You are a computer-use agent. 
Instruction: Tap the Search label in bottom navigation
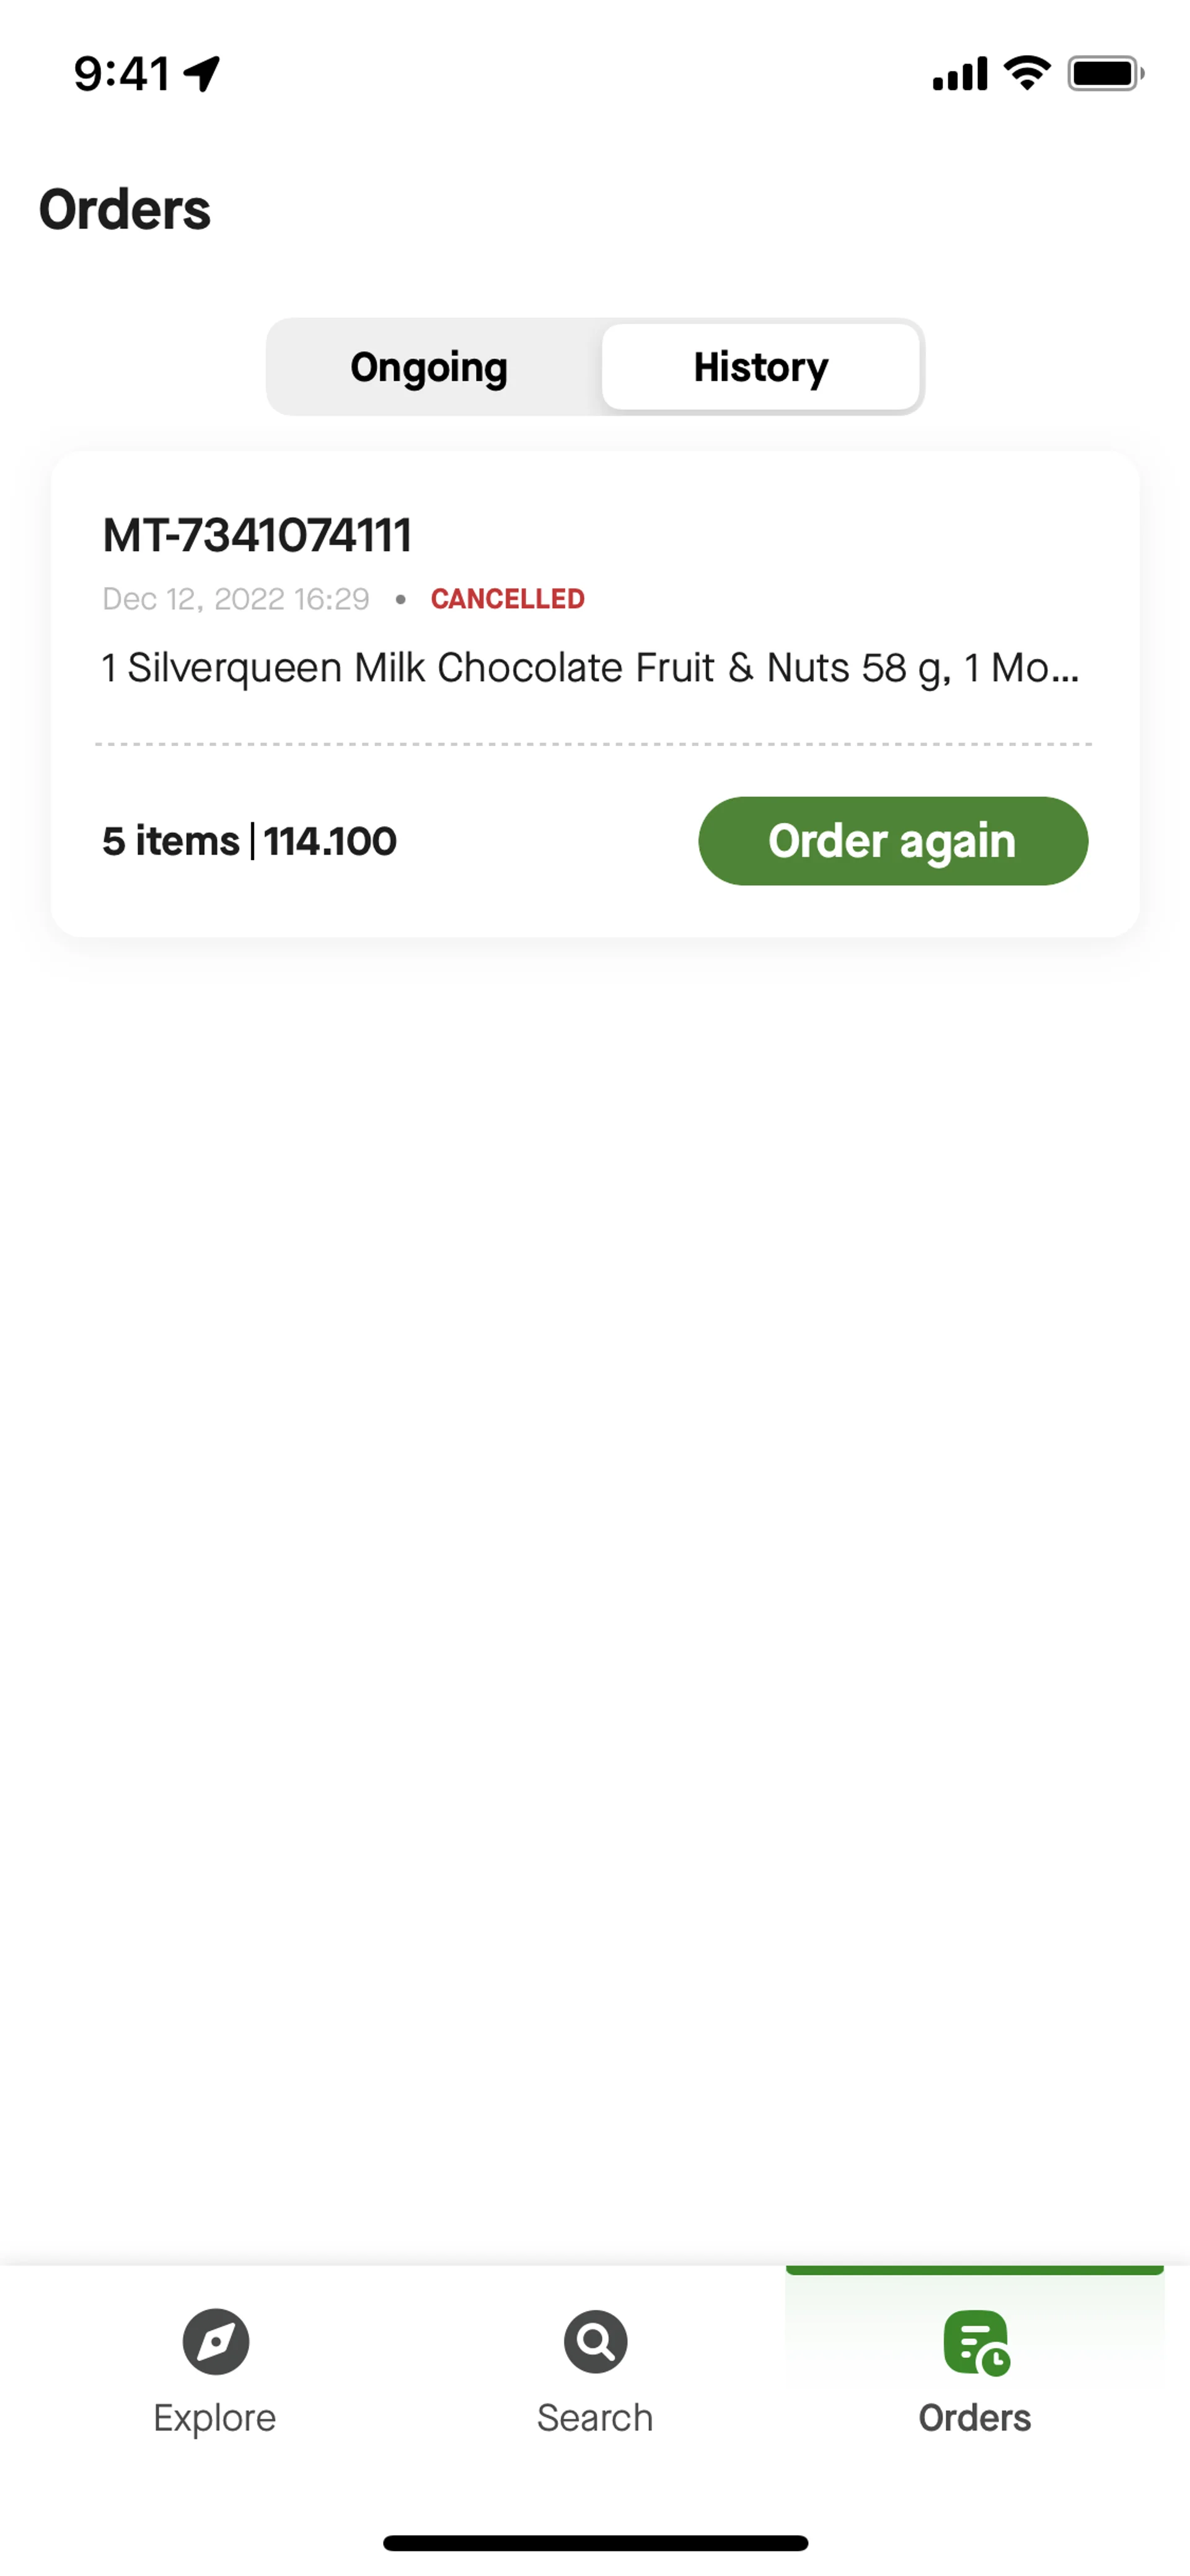click(595, 2417)
